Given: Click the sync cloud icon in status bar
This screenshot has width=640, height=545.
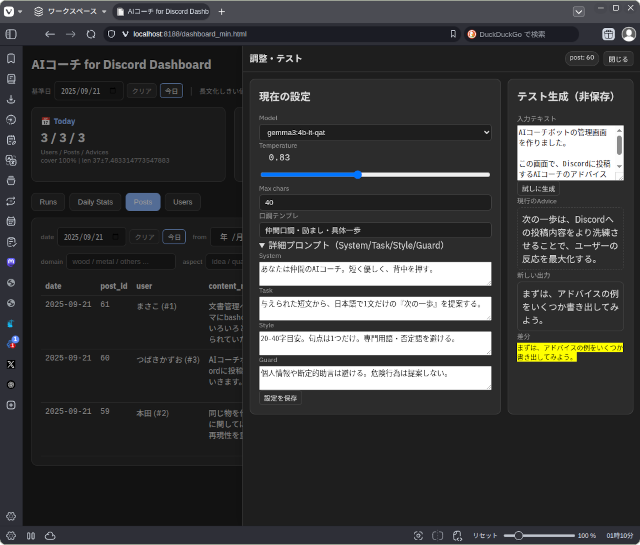Looking at the screenshot, I should click(x=49, y=536).
